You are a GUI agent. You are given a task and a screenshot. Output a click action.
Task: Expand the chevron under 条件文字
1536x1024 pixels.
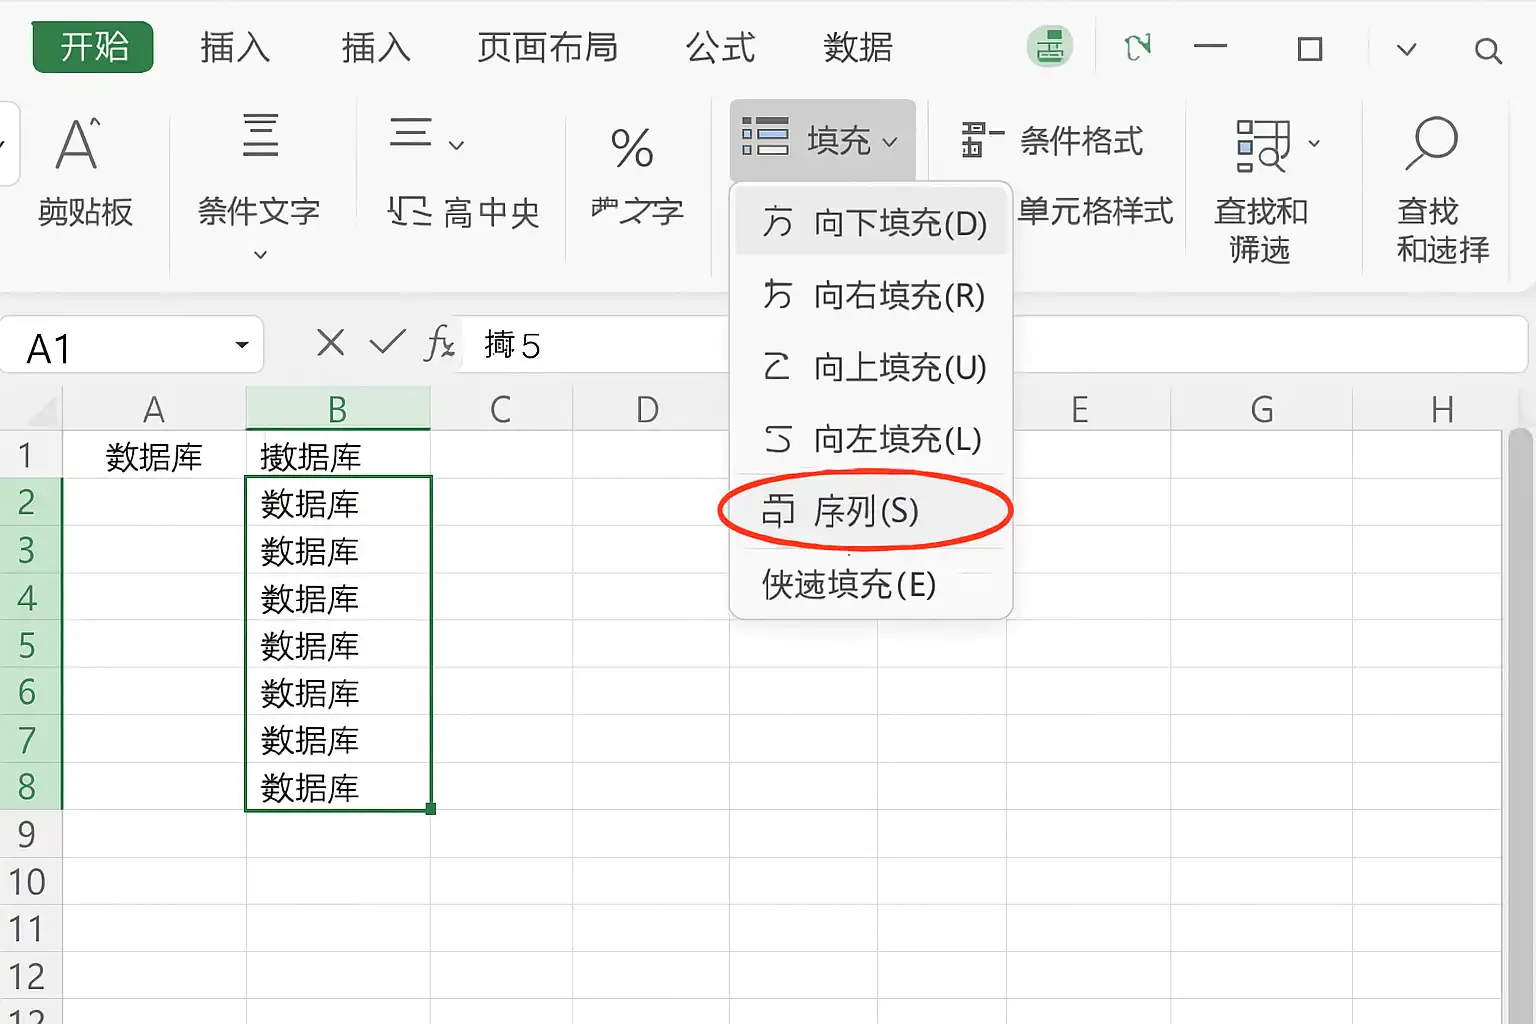pyautogui.click(x=260, y=255)
